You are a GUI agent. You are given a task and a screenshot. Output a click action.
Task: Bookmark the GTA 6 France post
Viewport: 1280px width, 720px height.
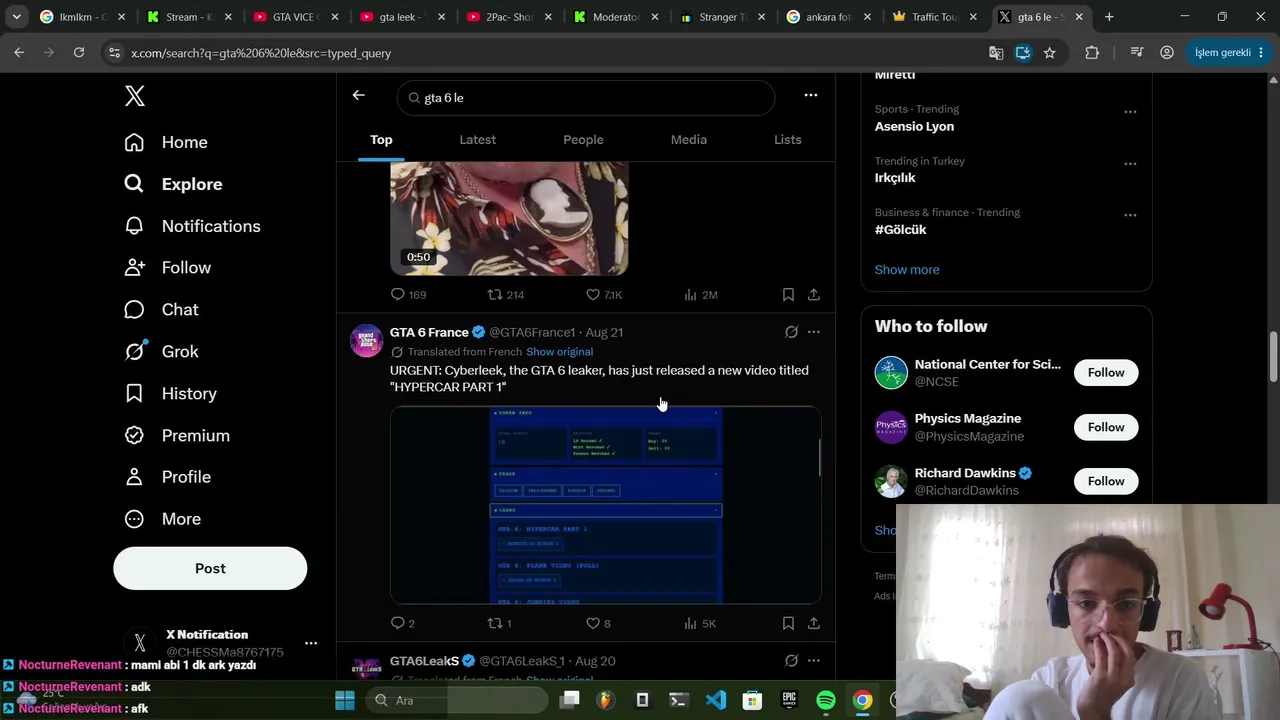[788, 623]
